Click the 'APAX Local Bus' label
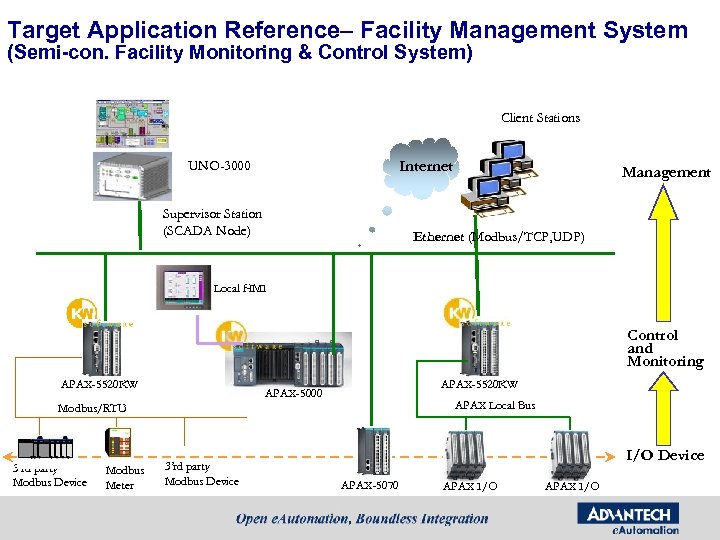 pos(495,405)
